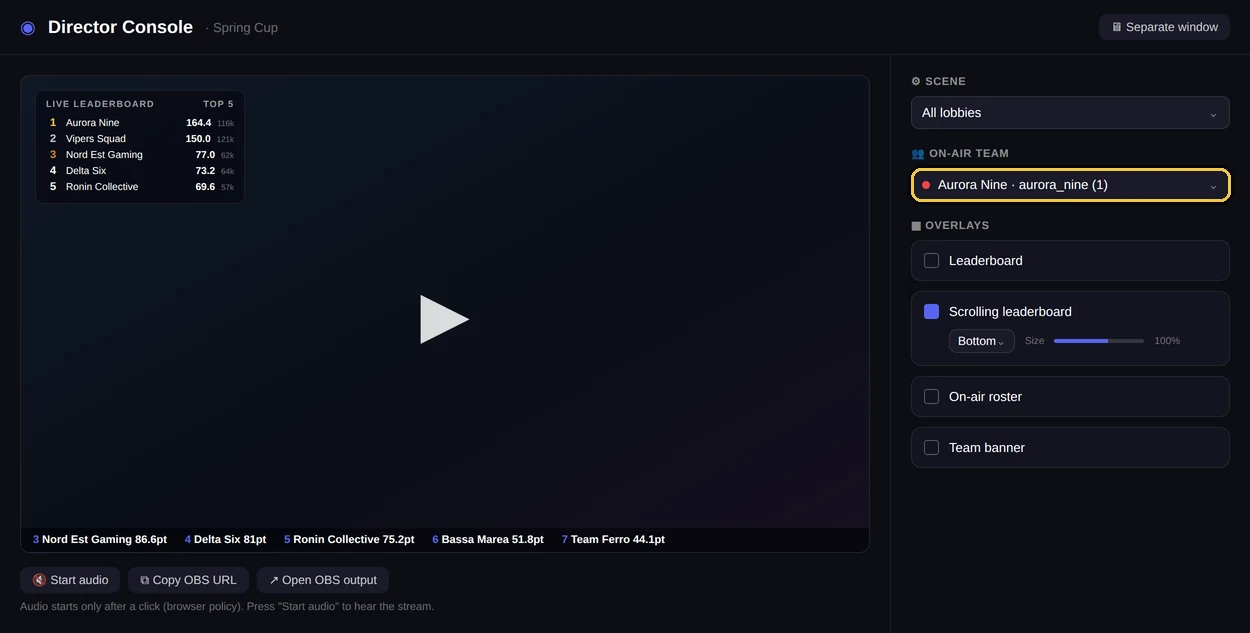
Task: Click the Spring Cup event label
Action: (x=242, y=28)
